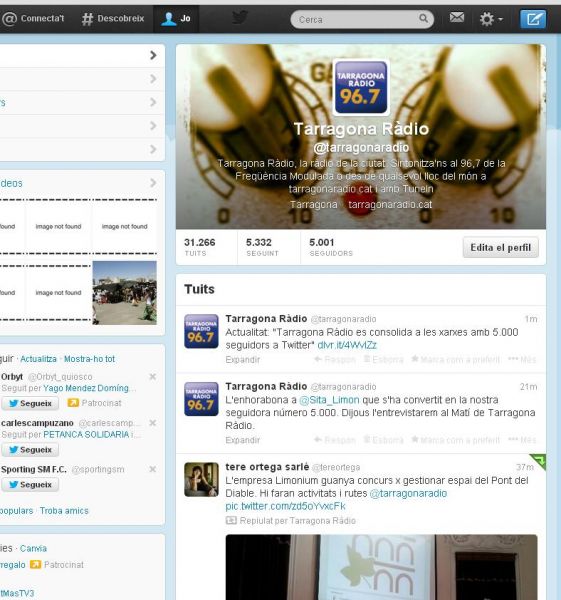Expand the fourth sidebar row chevron
The width and height of the screenshot is (561, 600).
click(153, 126)
